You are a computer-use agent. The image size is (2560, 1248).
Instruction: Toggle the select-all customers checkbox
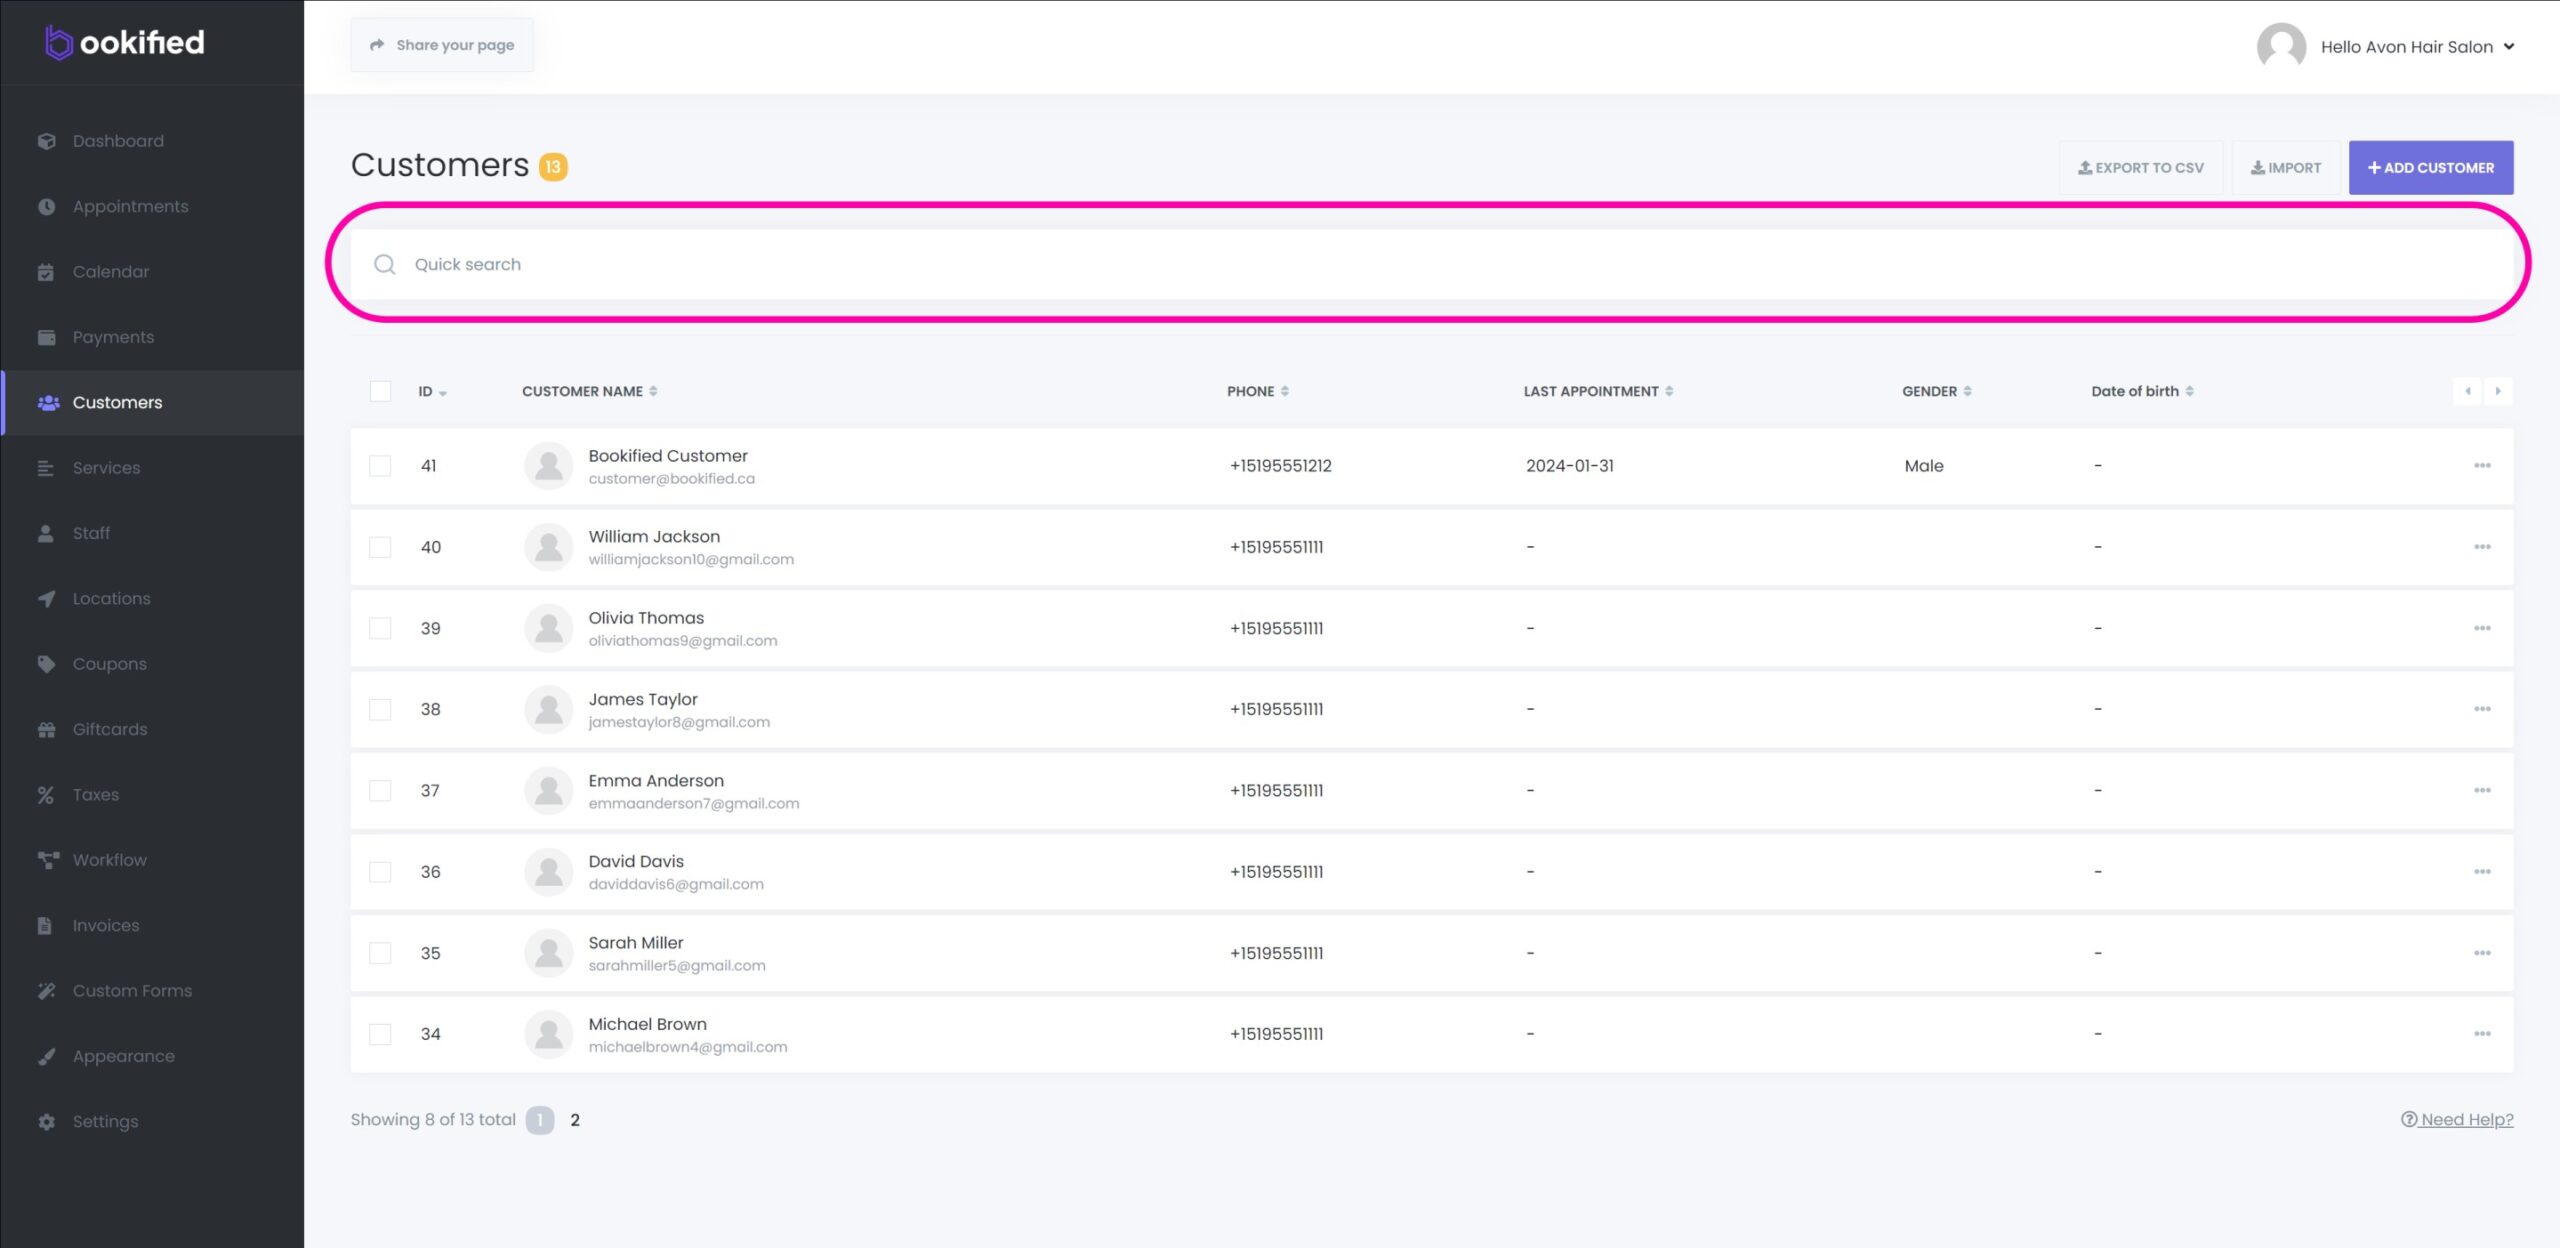(x=380, y=391)
